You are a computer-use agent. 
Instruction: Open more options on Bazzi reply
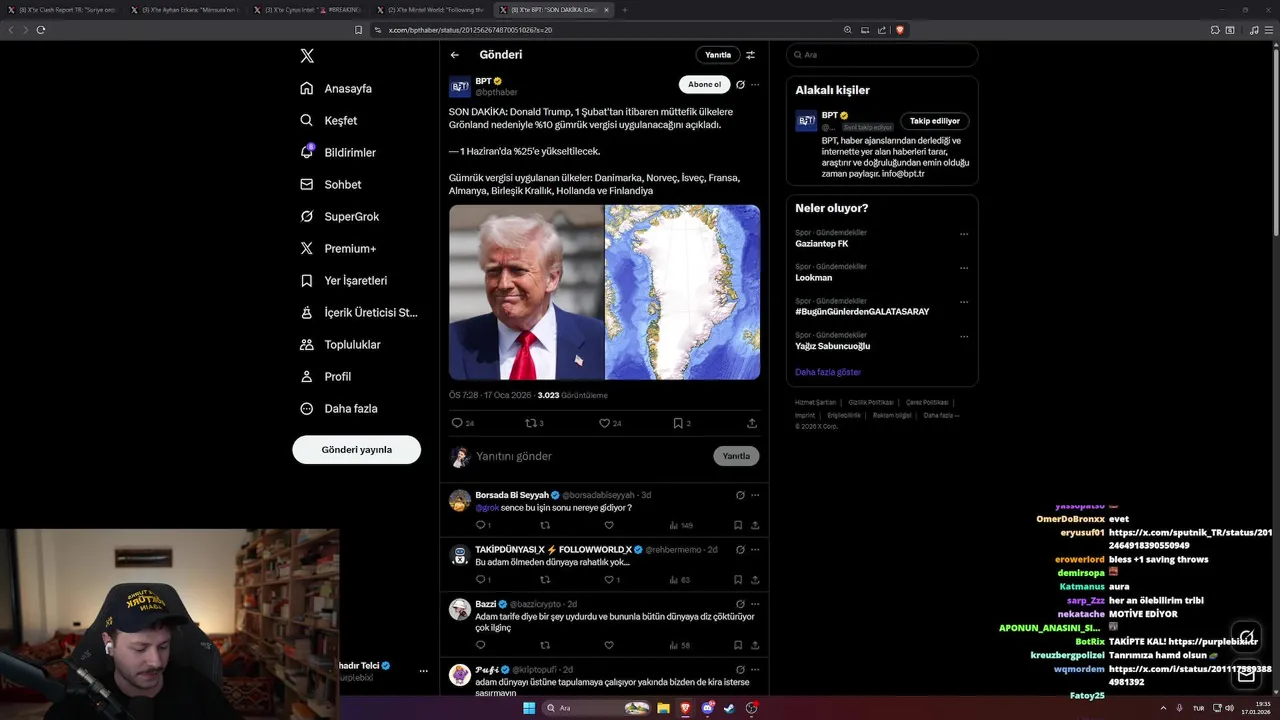(755, 604)
